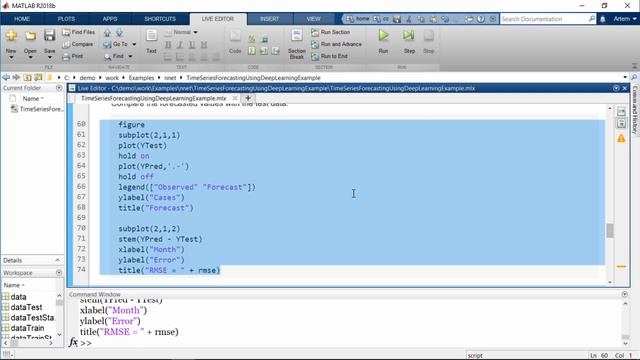The image size is (640, 360).
Task: Open the Artem account dropdown
Action: (624, 19)
